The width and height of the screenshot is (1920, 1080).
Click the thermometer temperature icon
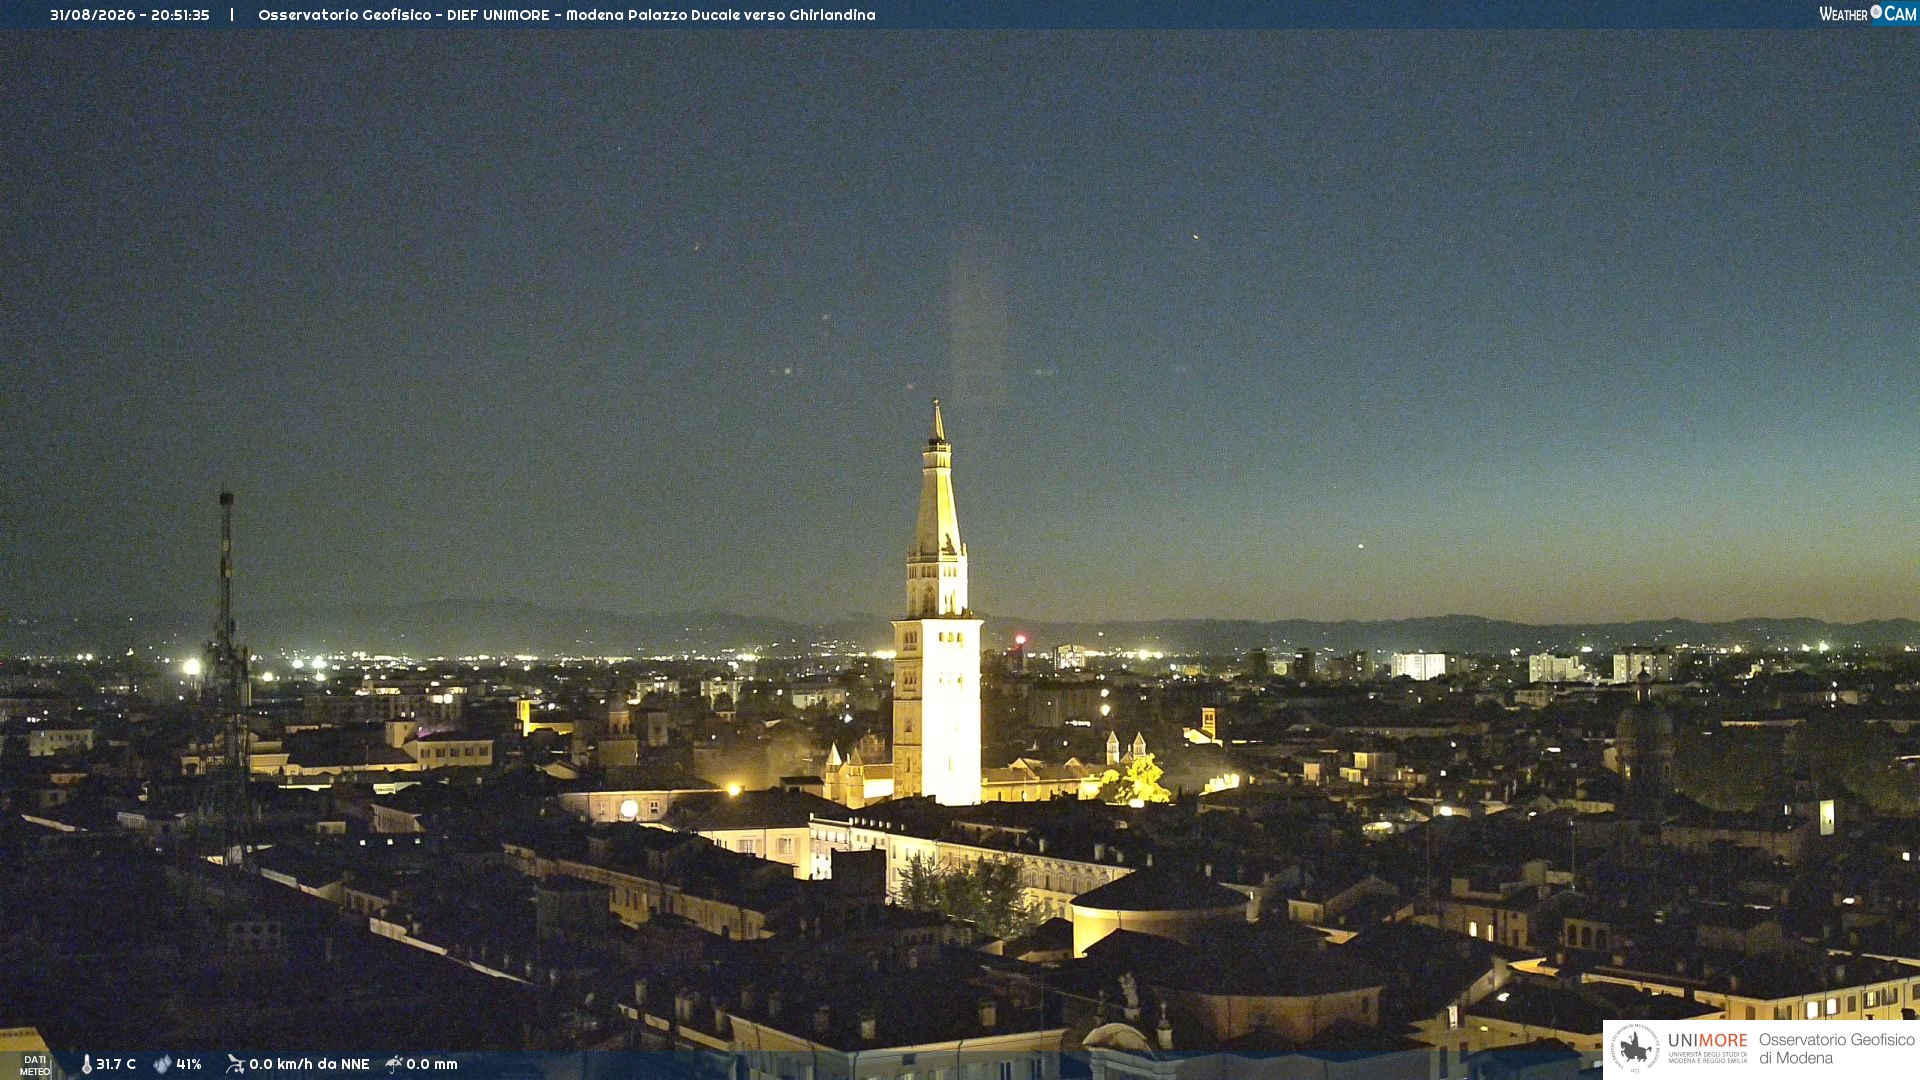[x=87, y=1065]
